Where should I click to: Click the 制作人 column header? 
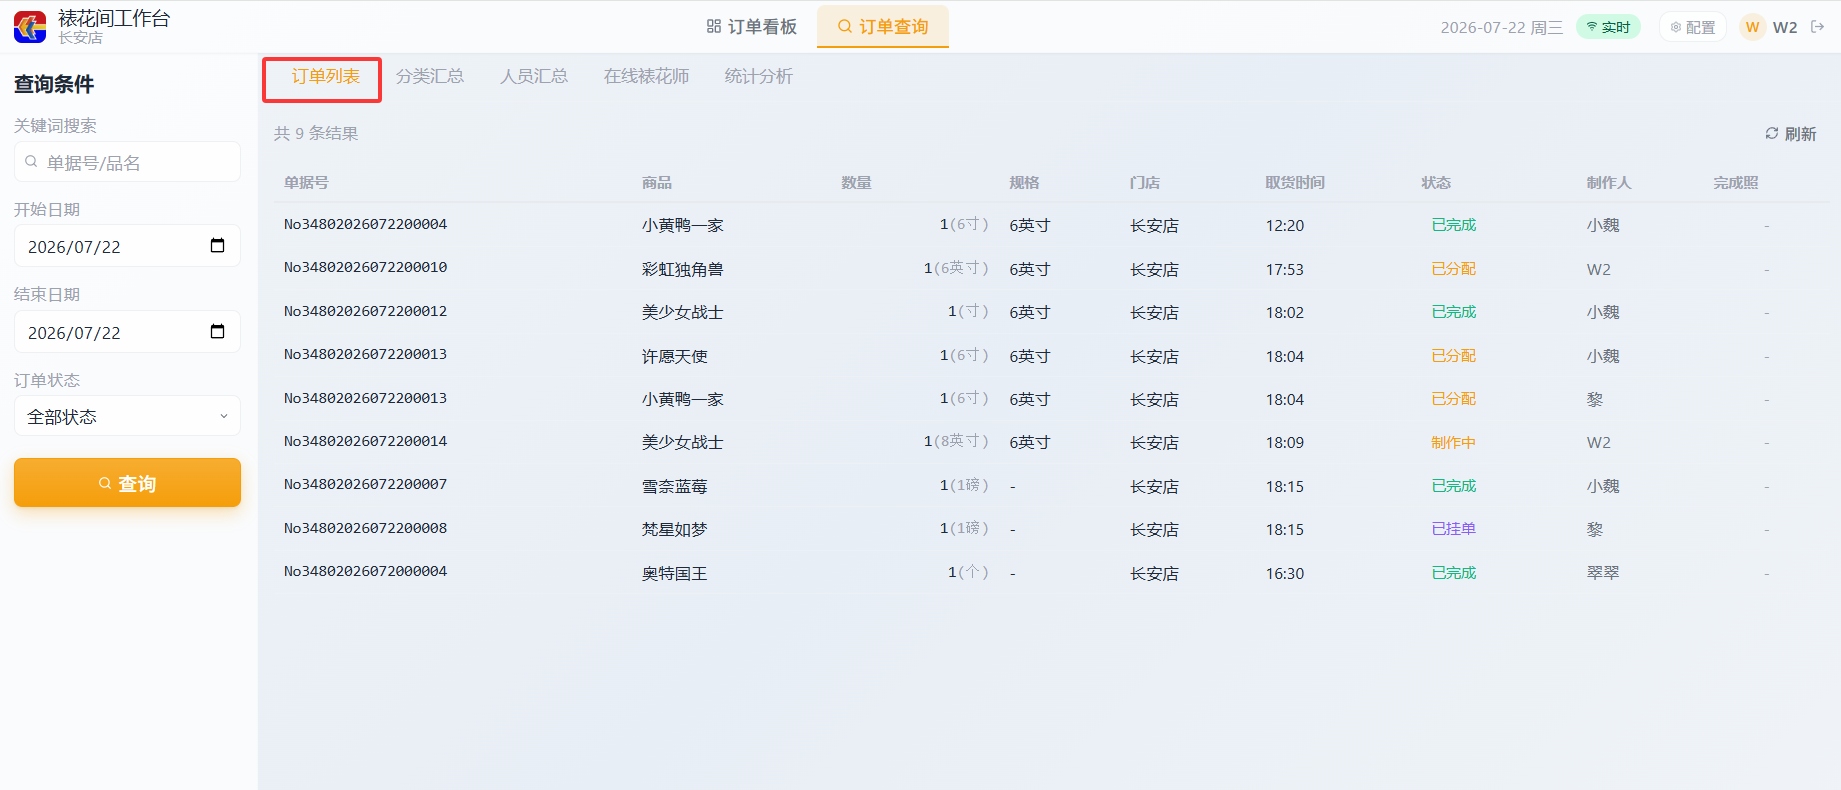point(1608,182)
